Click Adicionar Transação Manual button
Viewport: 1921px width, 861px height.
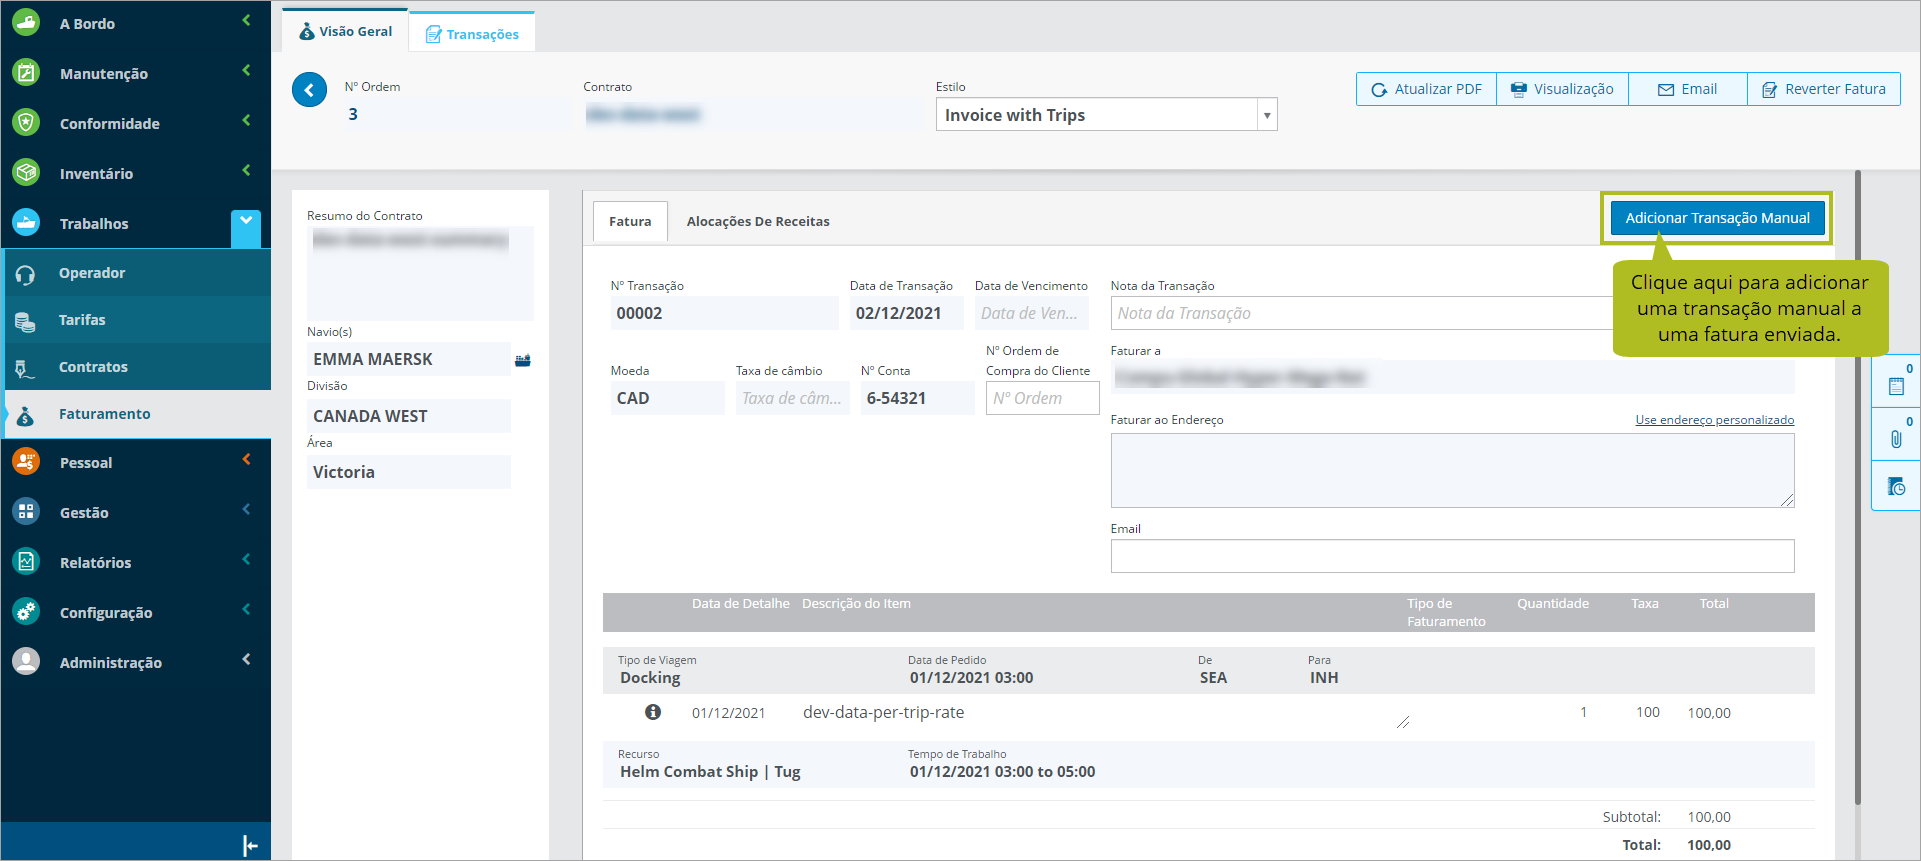(1716, 218)
